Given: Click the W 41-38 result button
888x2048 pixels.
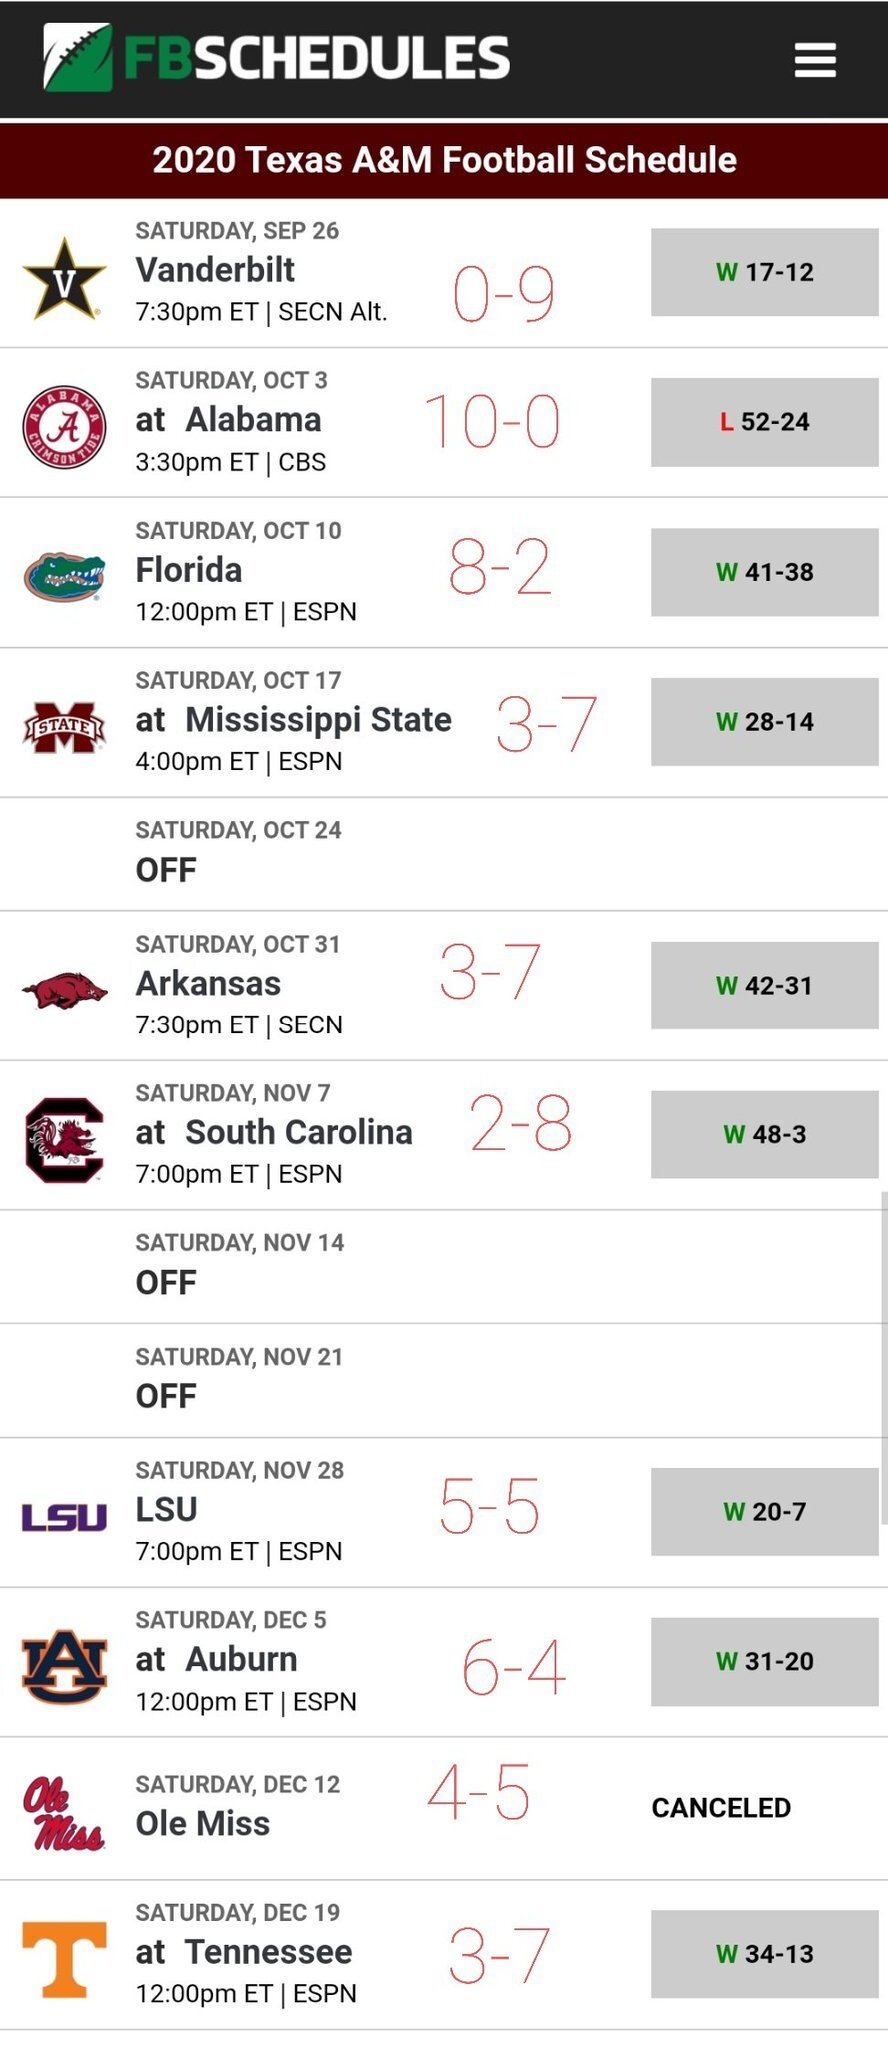Looking at the screenshot, I should click(764, 572).
